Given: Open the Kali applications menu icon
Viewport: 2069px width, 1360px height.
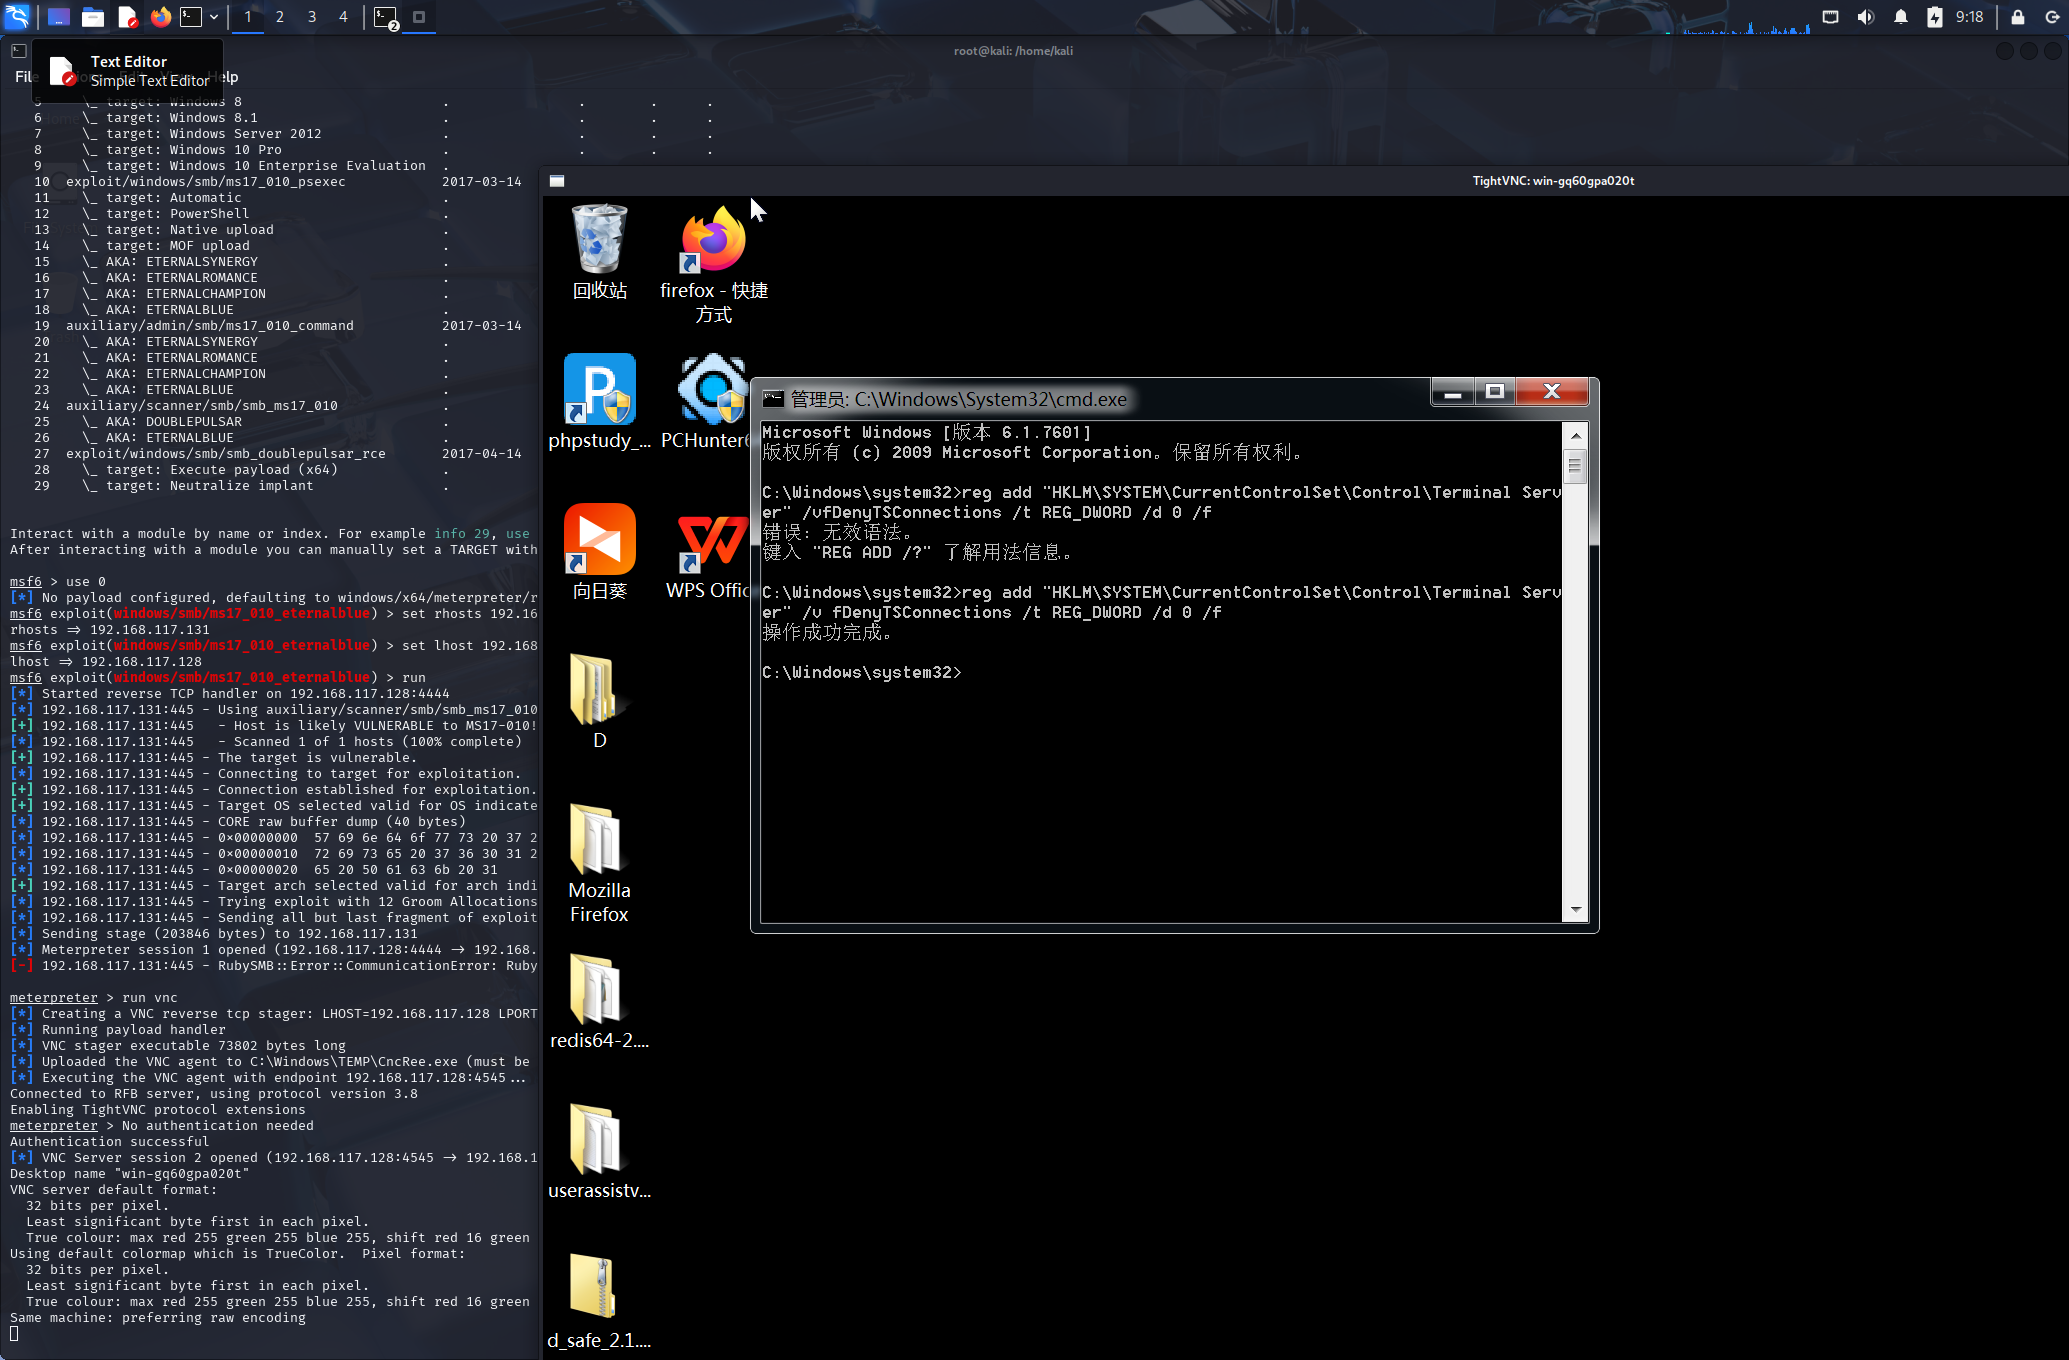Looking at the screenshot, I should coord(18,17).
